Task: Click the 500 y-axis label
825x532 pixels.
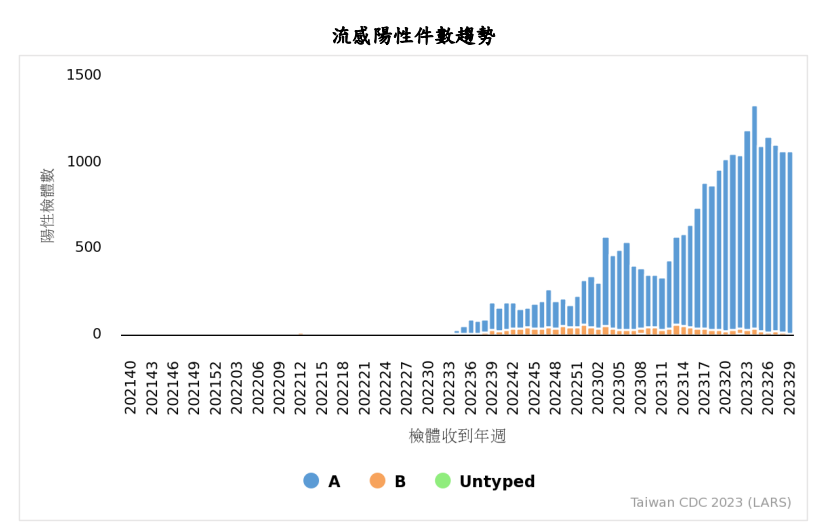Action: tap(88, 248)
